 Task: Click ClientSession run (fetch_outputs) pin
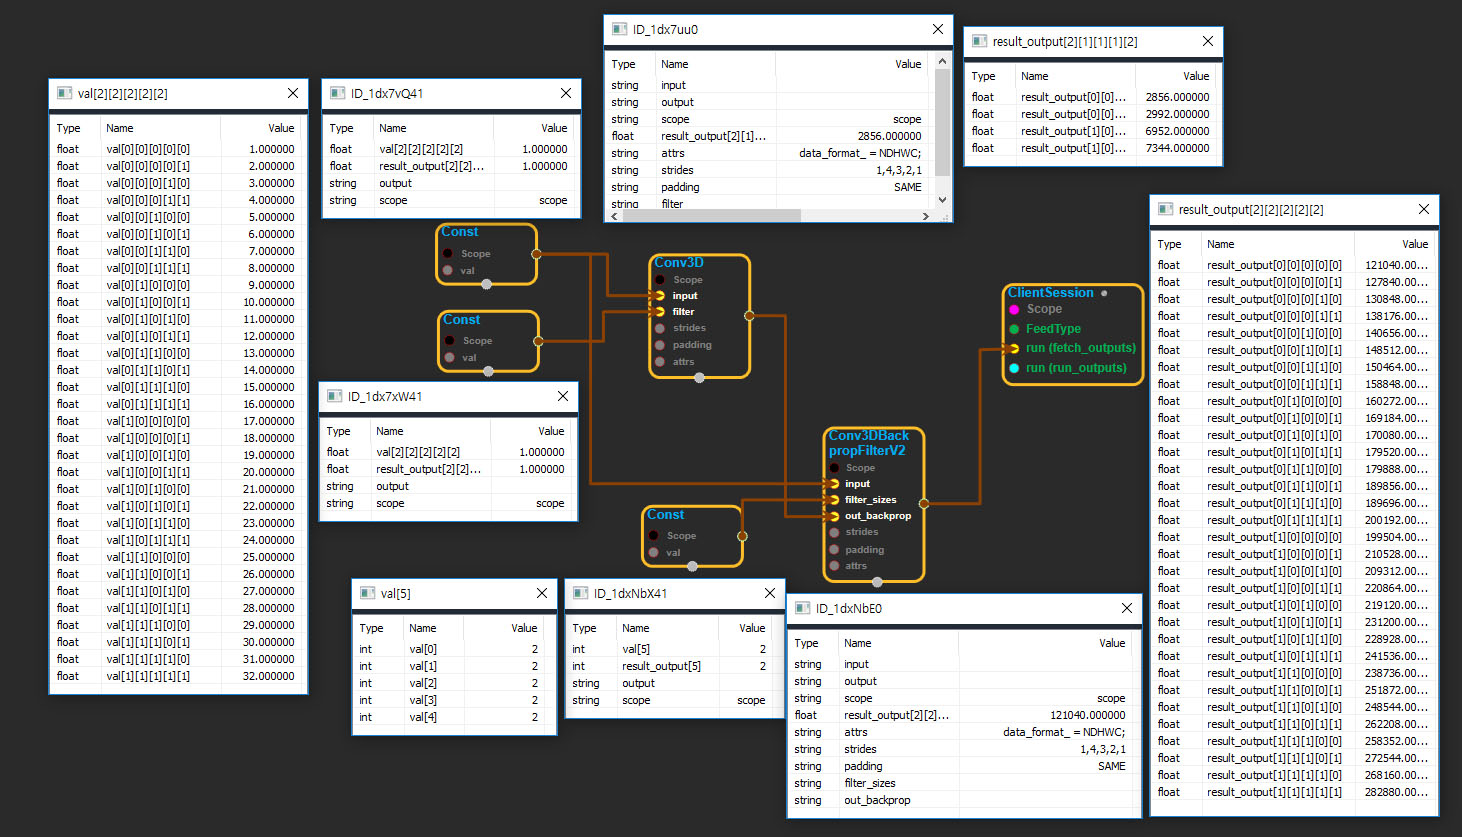pyautogui.click(x=1014, y=348)
